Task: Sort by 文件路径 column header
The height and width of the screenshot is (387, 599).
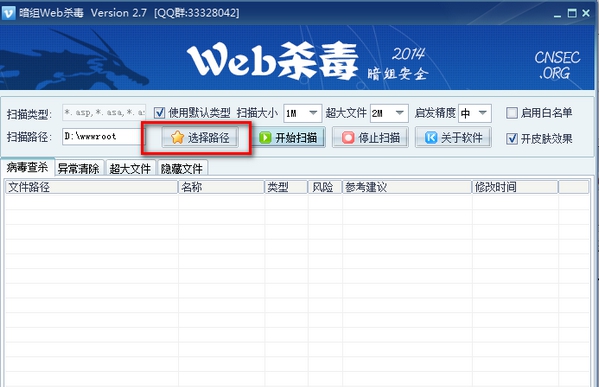Action: tap(92, 187)
